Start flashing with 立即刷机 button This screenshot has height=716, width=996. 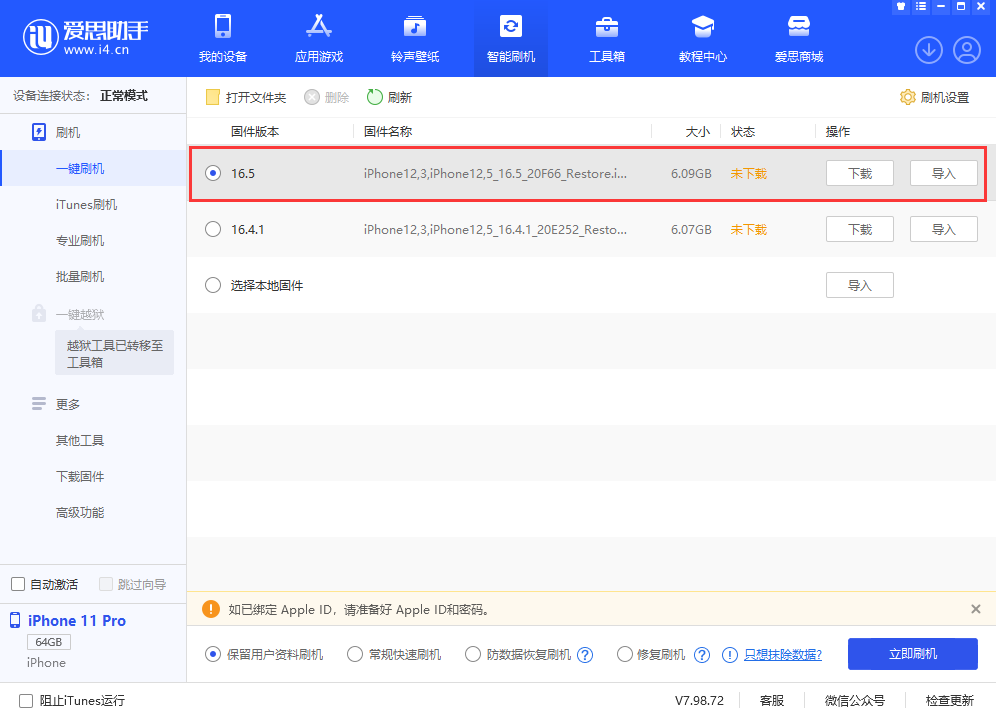pyautogui.click(x=912, y=654)
